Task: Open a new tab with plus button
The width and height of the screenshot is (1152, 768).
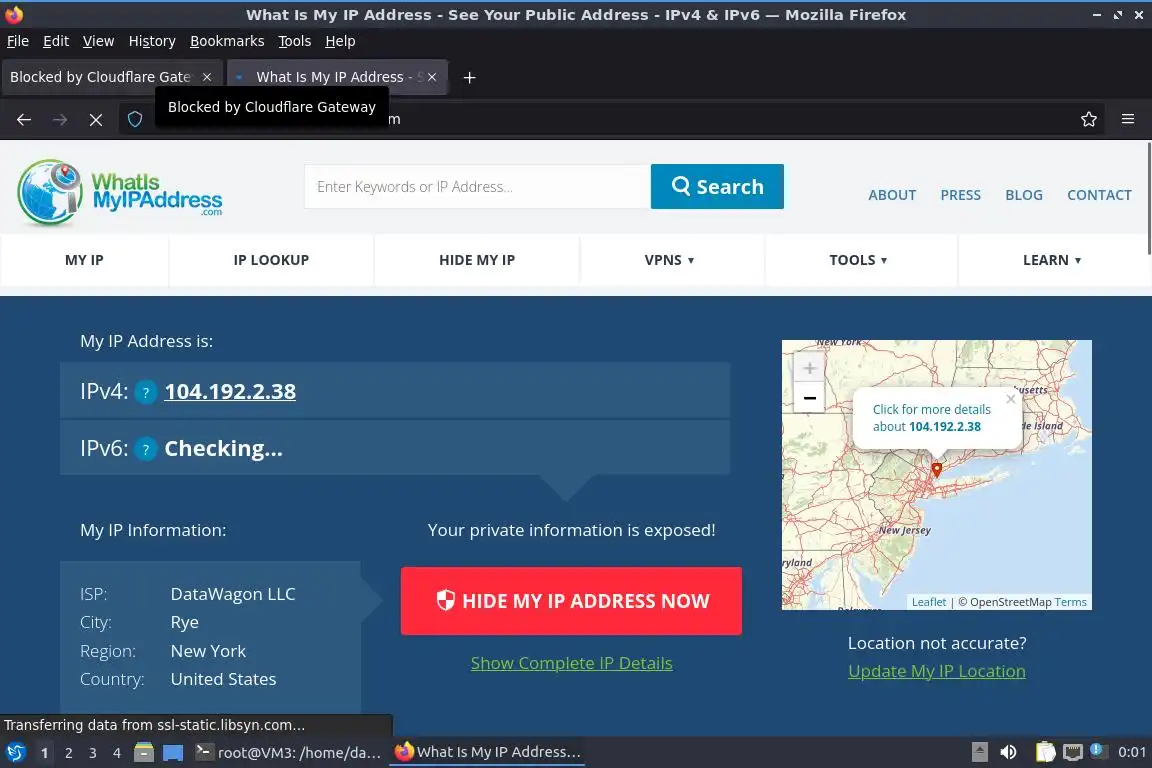Action: 469,77
